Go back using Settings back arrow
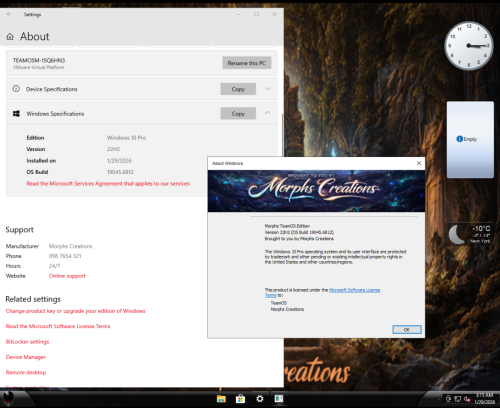 [x=9, y=14]
